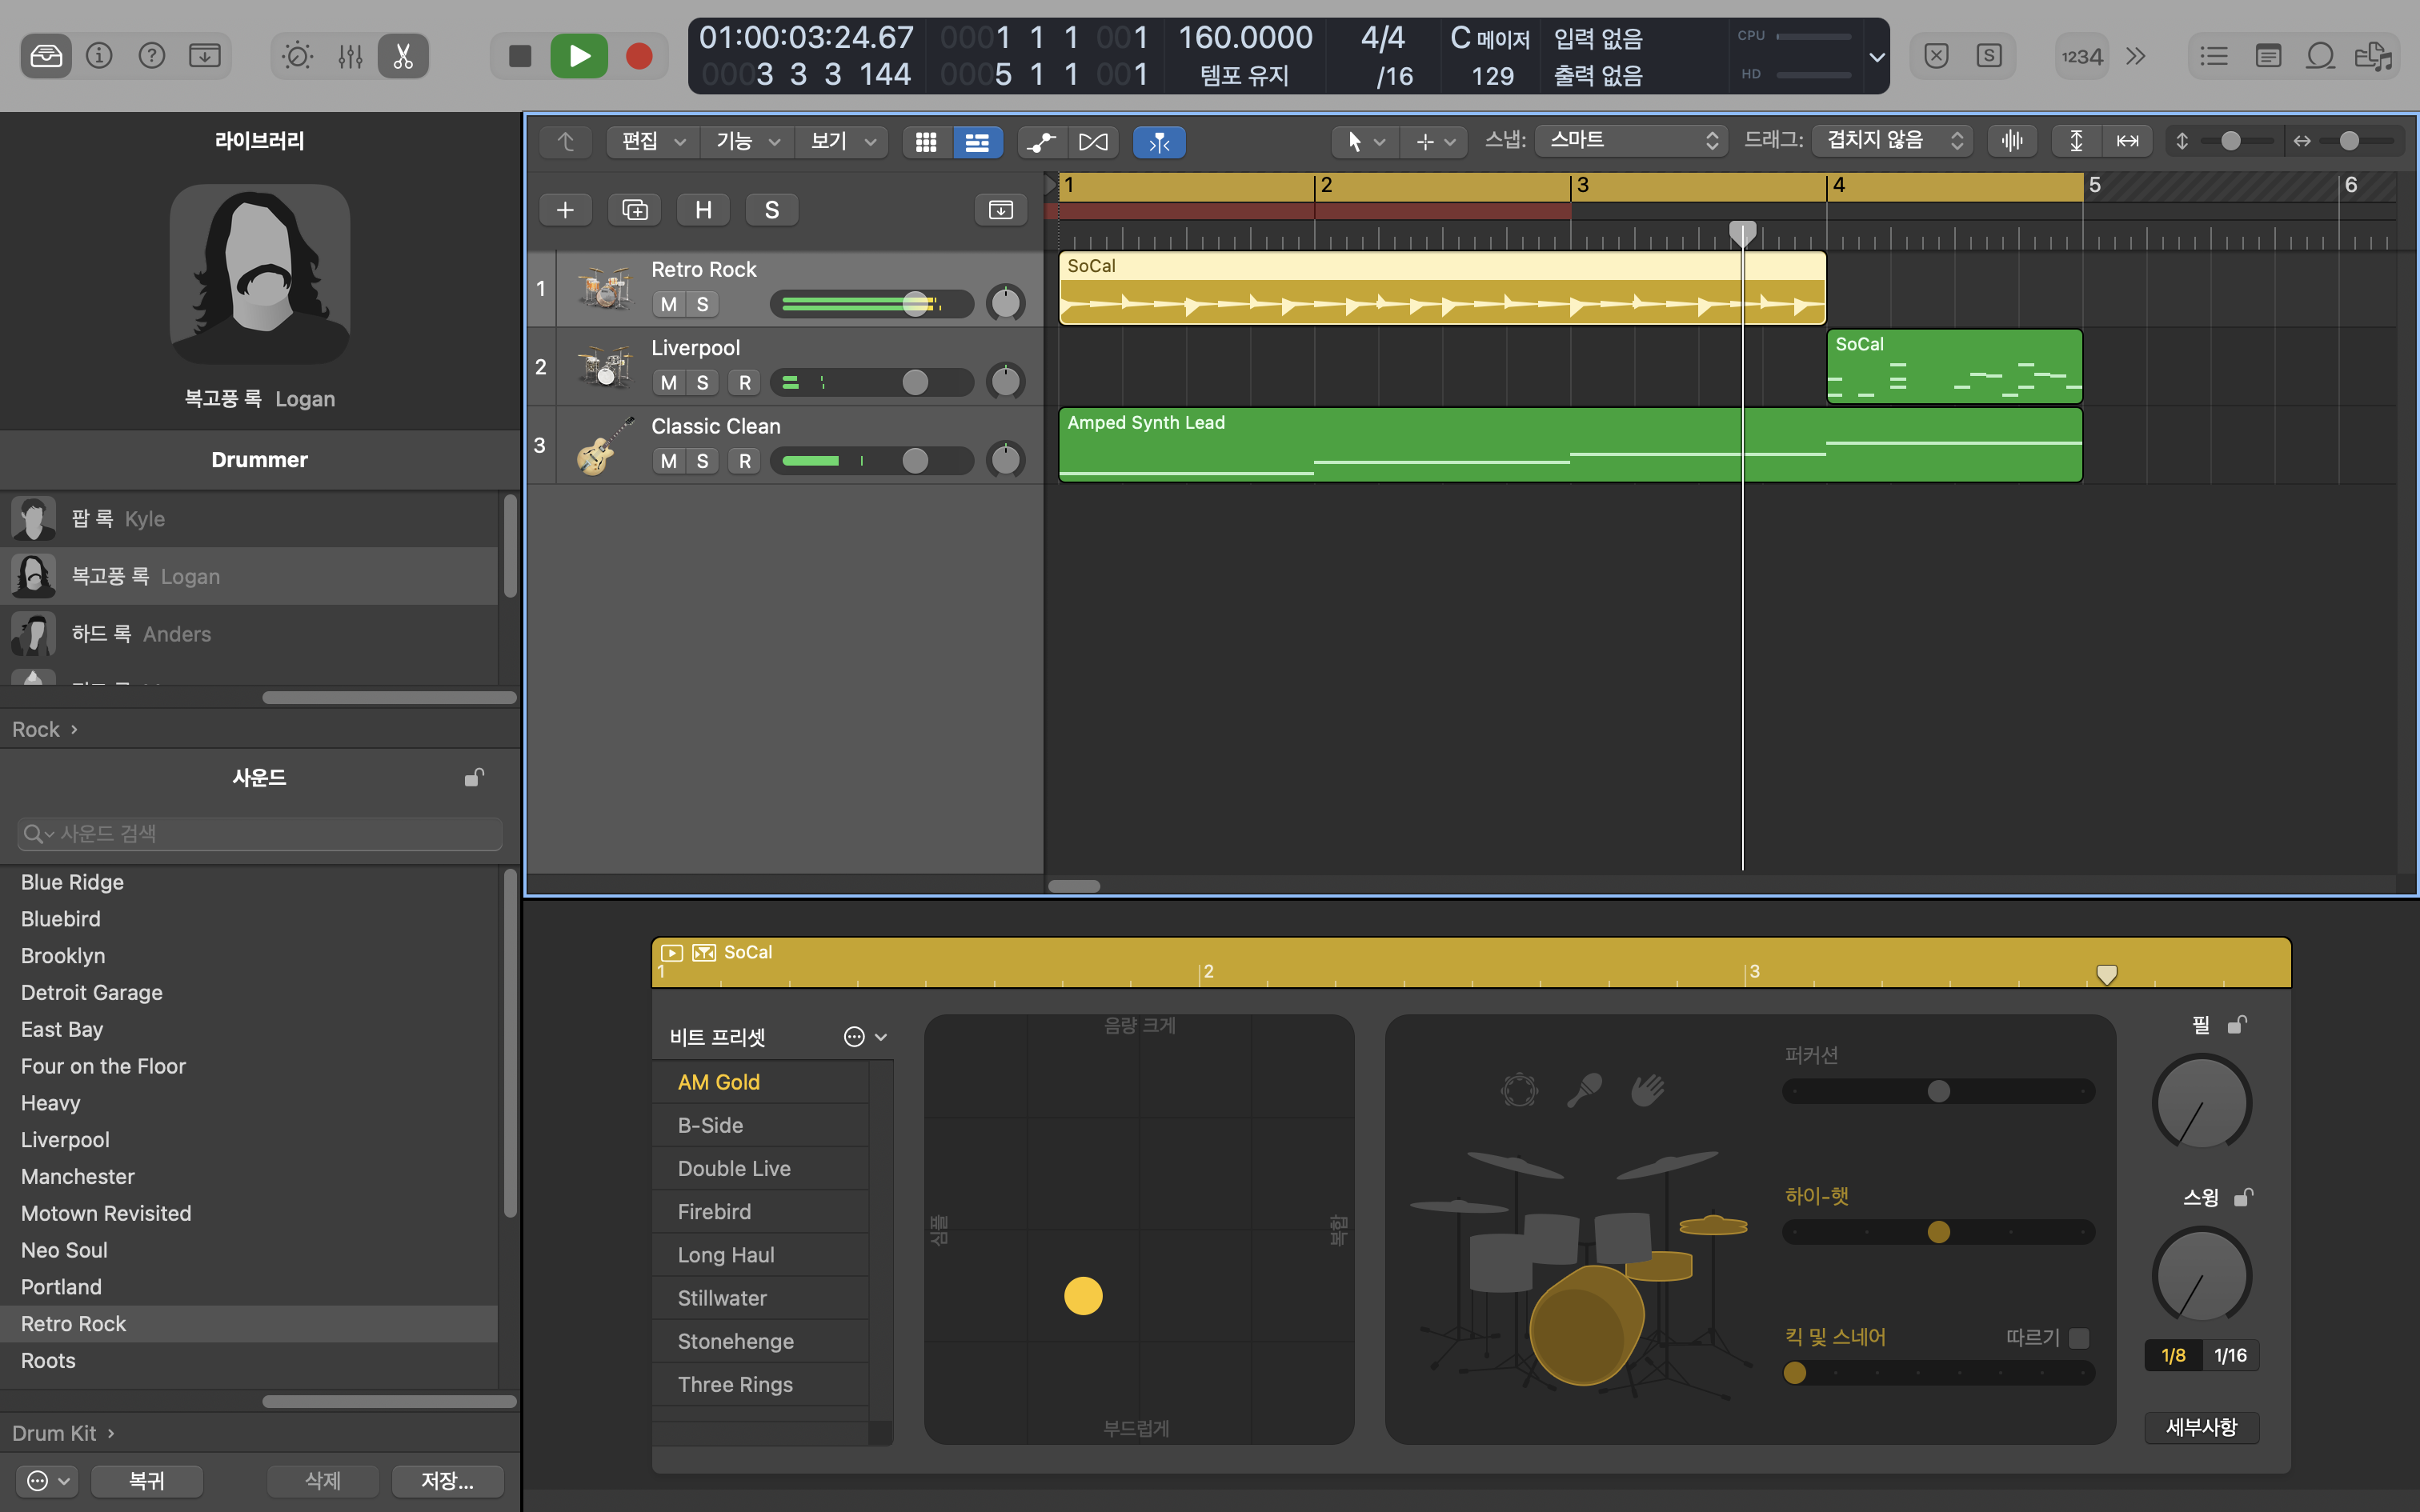Open the mixer sliders icon

pyautogui.click(x=350, y=56)
